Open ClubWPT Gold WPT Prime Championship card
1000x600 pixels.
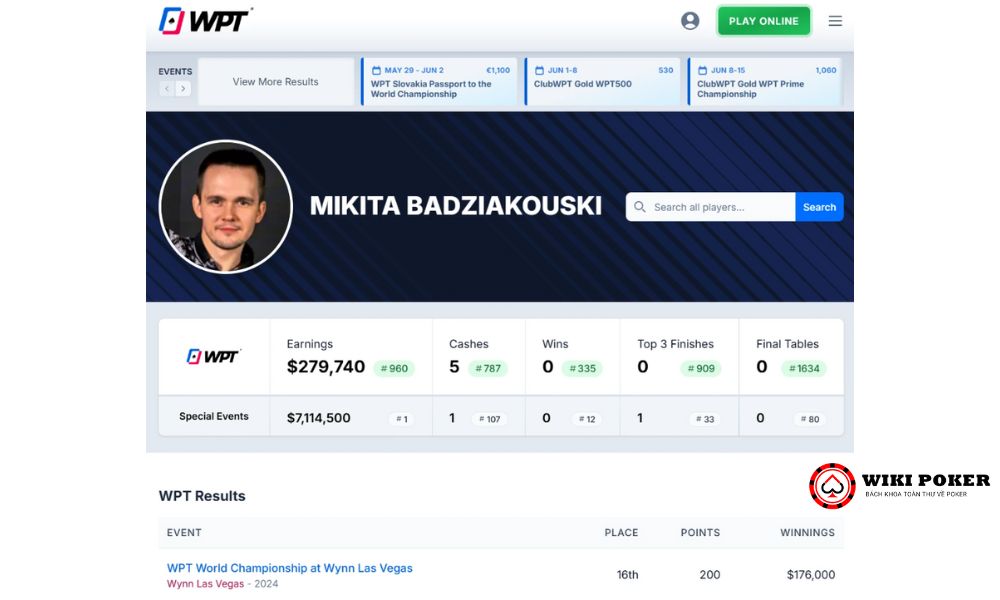(x=765, y=82)
